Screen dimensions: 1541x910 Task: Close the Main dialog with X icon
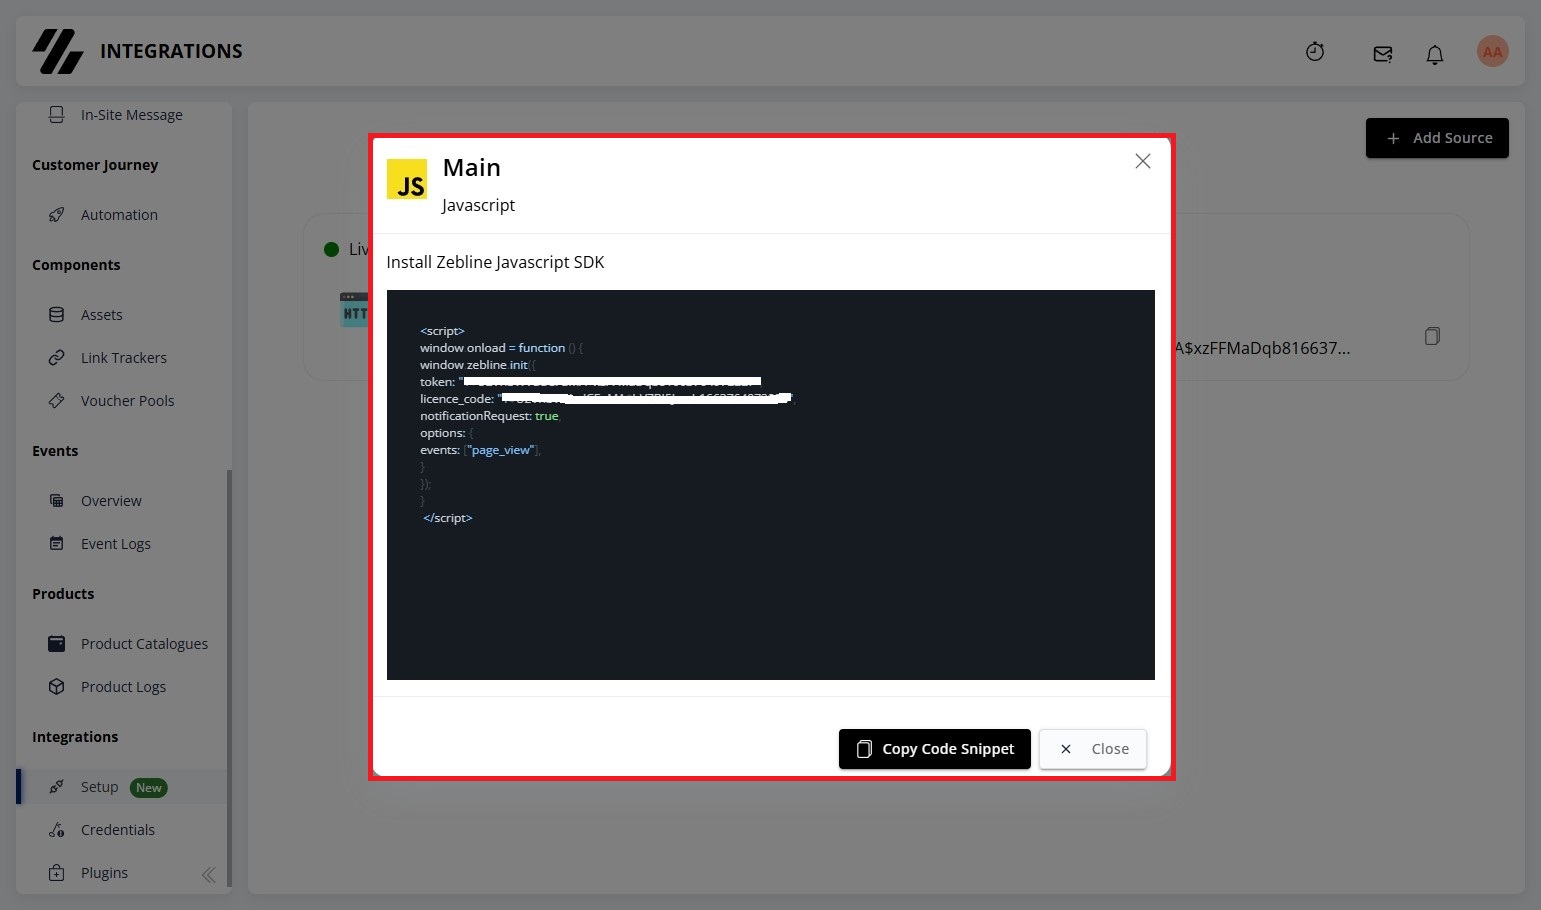click(1143, 161)
